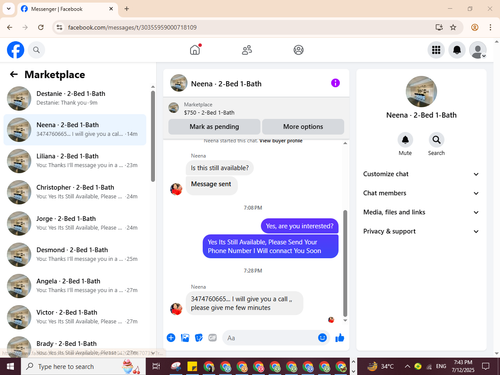Open Desmond 2-Bed 1-Bath conversation
Screen dimensions: 500x375
tap(75, 255)
